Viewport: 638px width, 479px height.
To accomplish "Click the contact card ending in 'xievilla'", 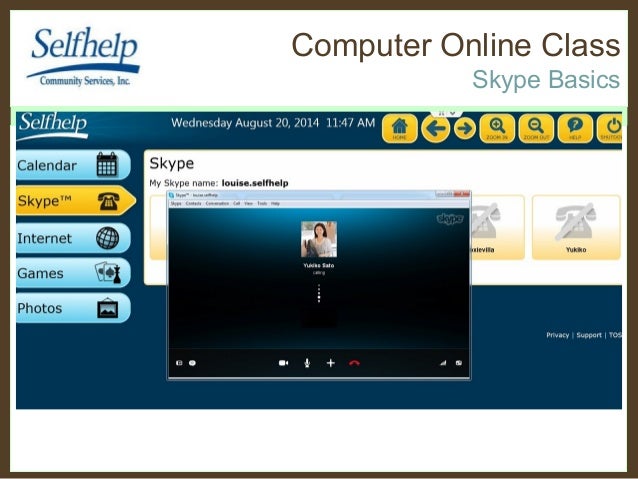I will (497, 227).
